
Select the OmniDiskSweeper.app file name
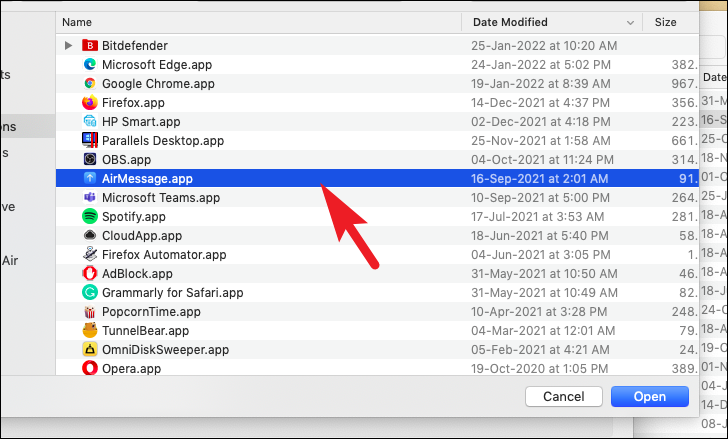pos(165,350)
